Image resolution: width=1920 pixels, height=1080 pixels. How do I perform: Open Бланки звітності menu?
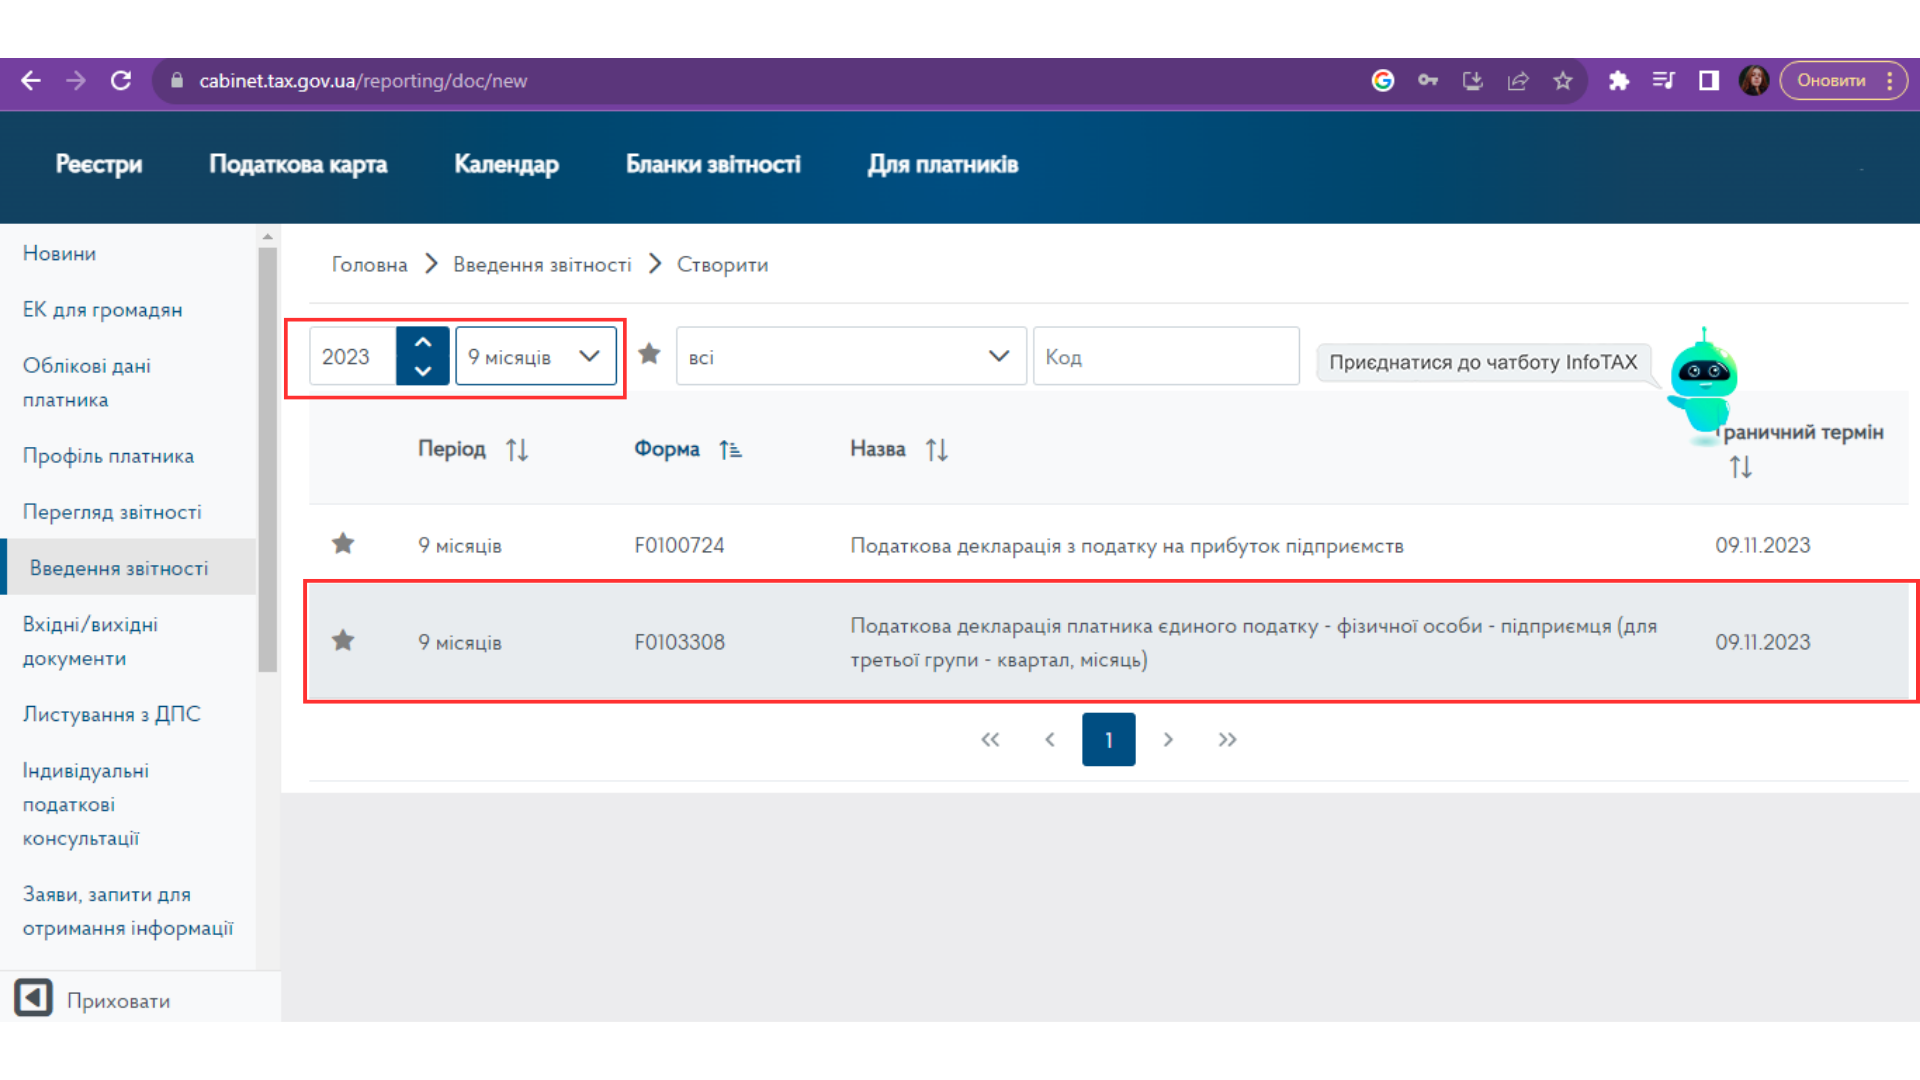click(x=713, y=165)
